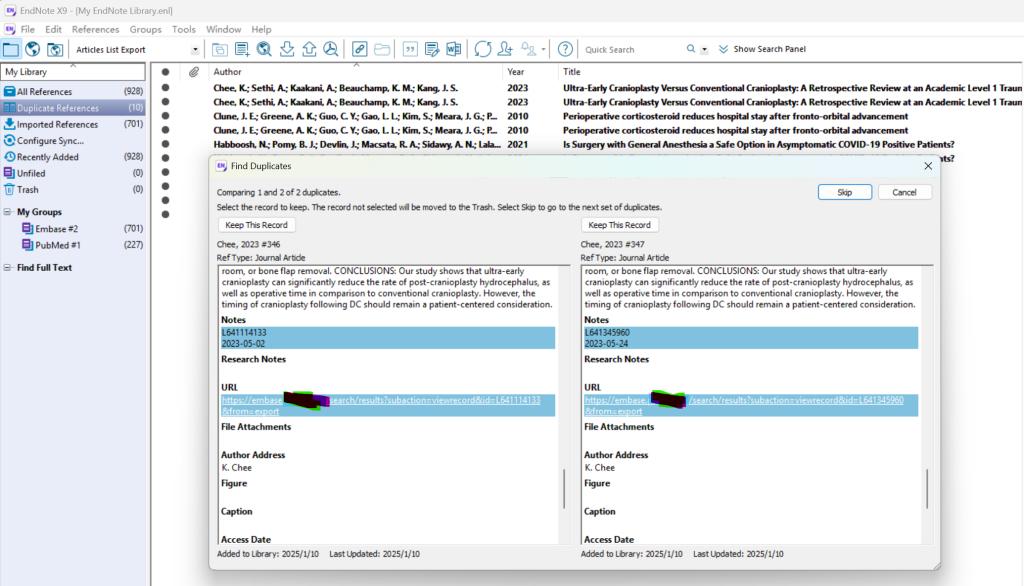
Task: Click the Insert Citation quote icon
Action: pos(410,49)
